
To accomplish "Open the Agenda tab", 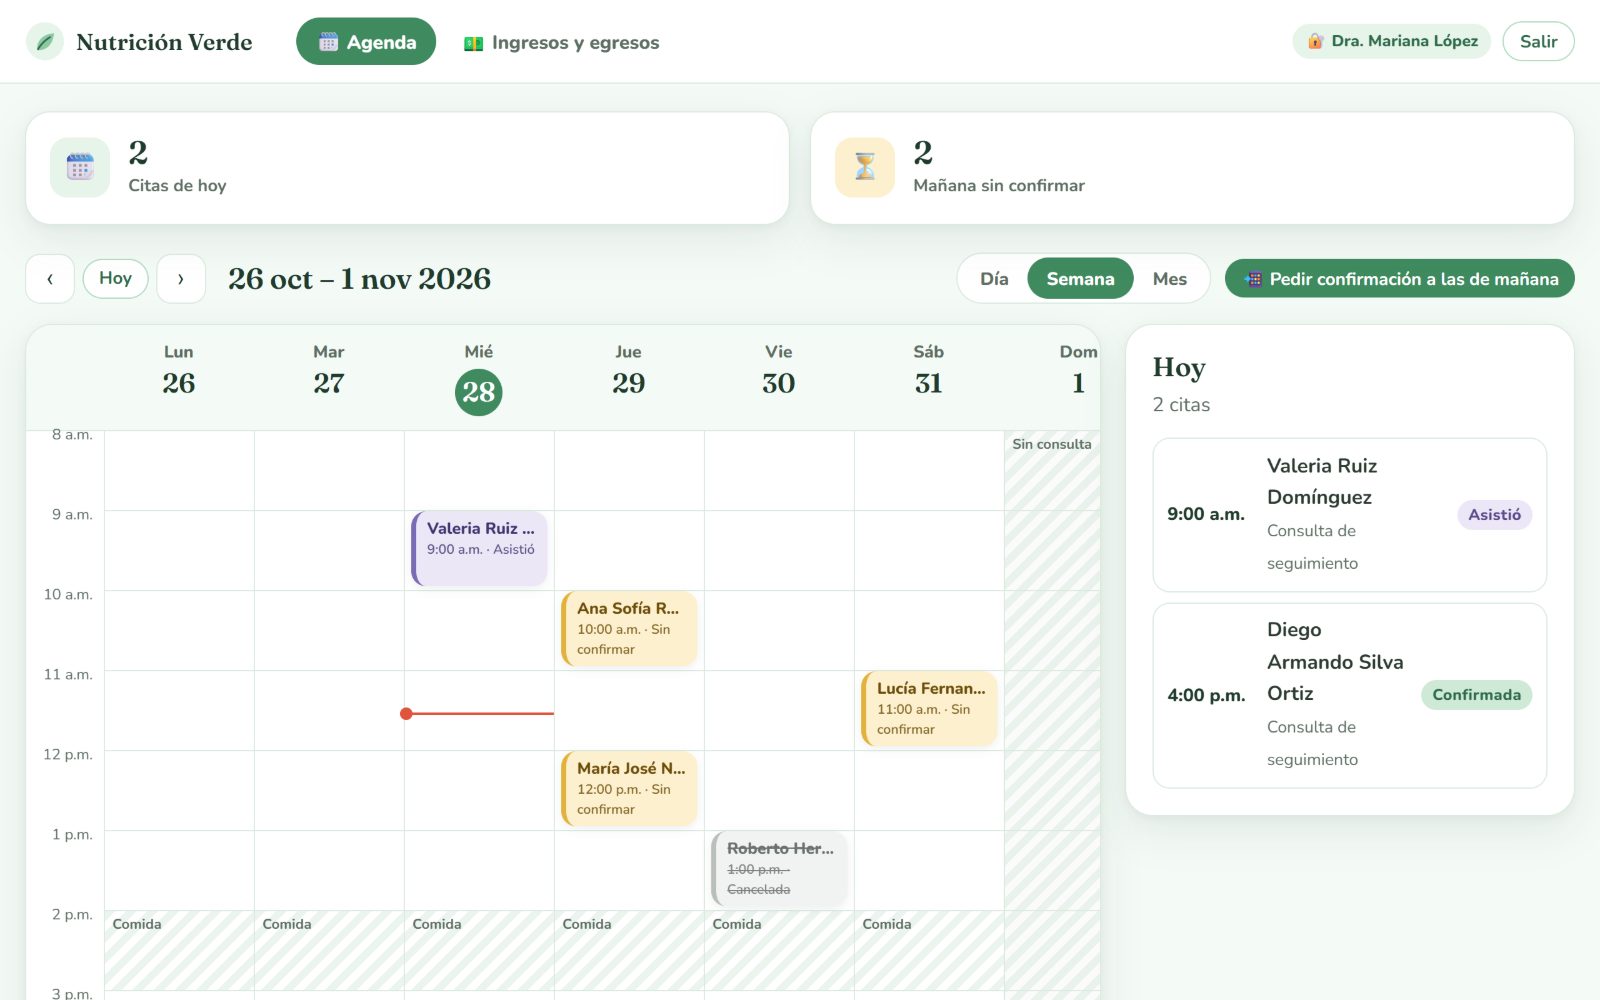I will pos(366,42).
